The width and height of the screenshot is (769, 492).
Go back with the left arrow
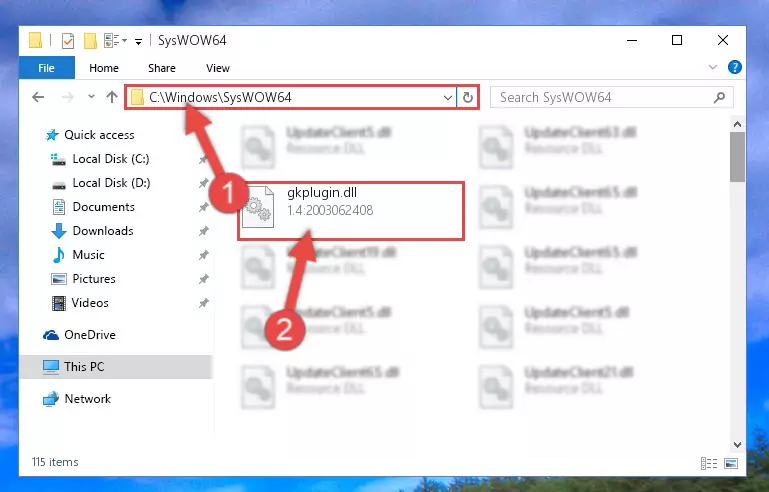click(x=38, y=97)
